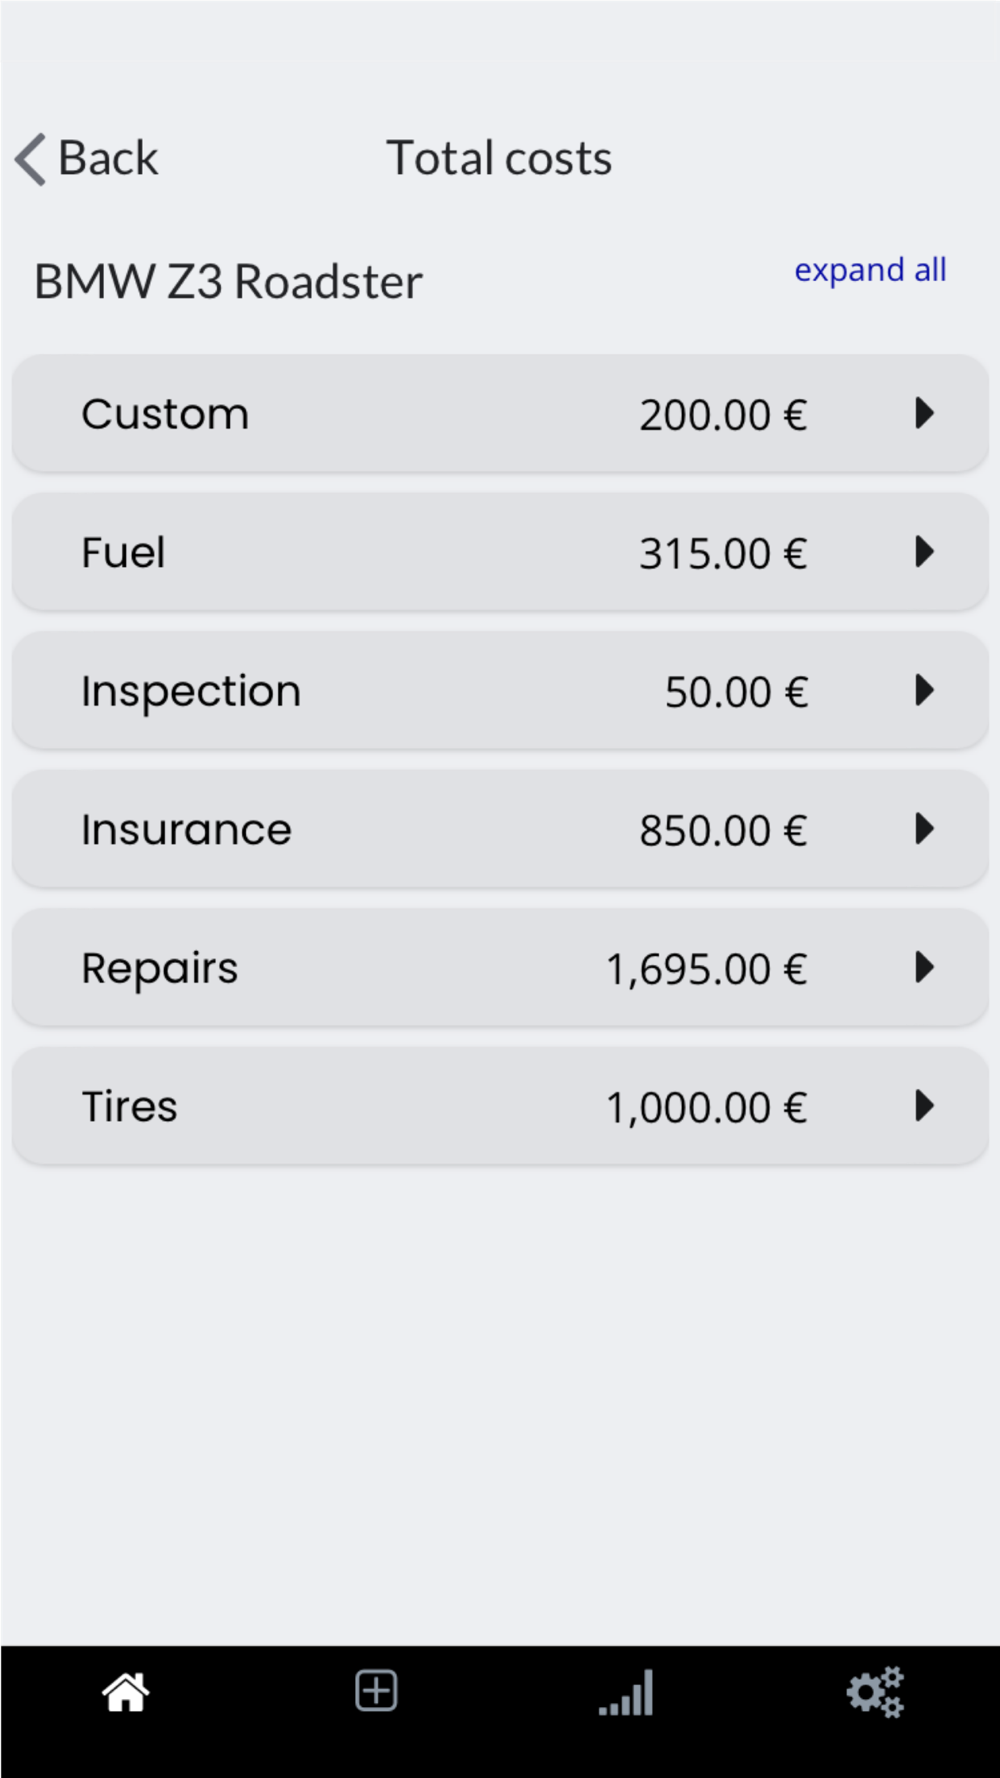This screenshot has height=1778, width=1000.
Task: Select the Inspection row label
Action: coord(191,692)
